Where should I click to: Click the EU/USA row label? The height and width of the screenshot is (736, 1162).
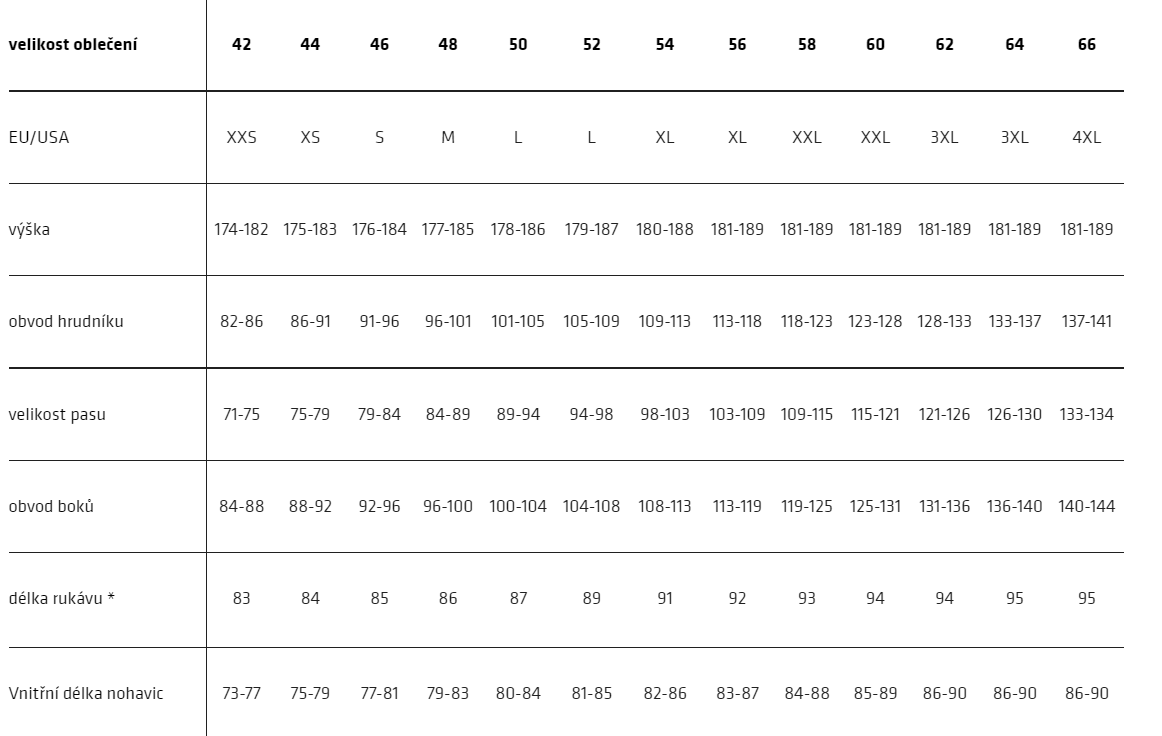(x=39, y=137)
